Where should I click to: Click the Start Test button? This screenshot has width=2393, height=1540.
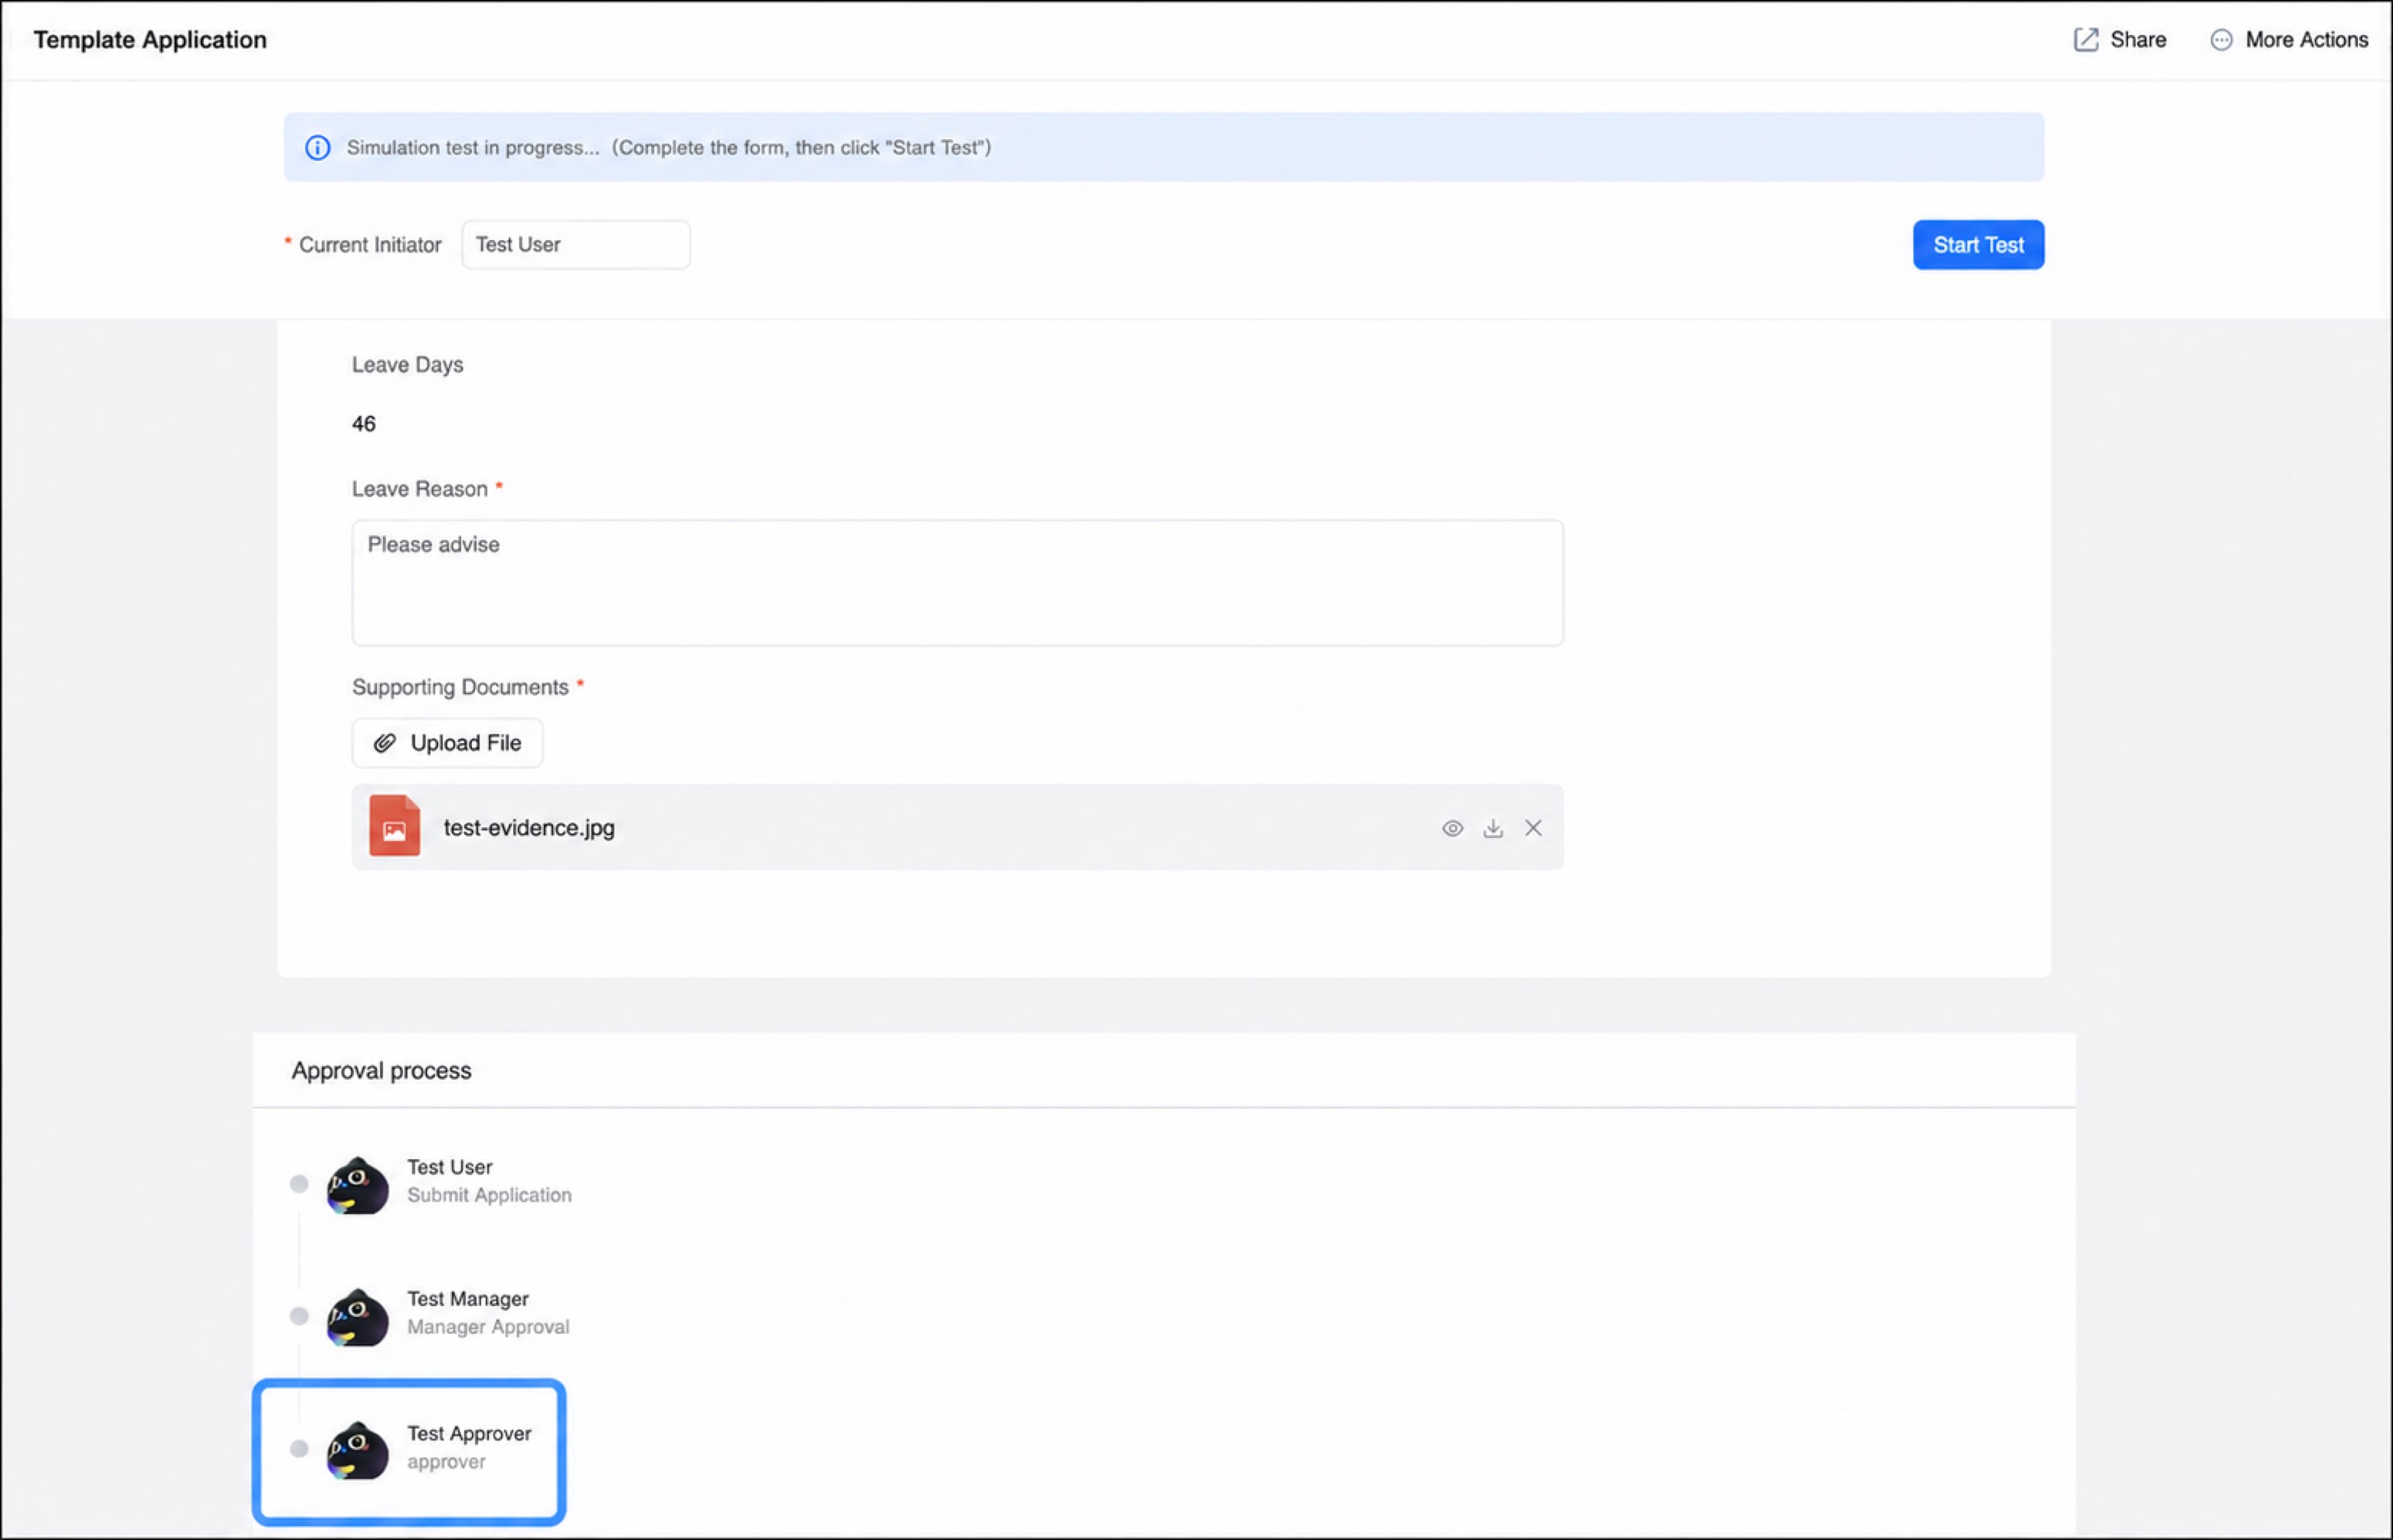[1978, 245]
